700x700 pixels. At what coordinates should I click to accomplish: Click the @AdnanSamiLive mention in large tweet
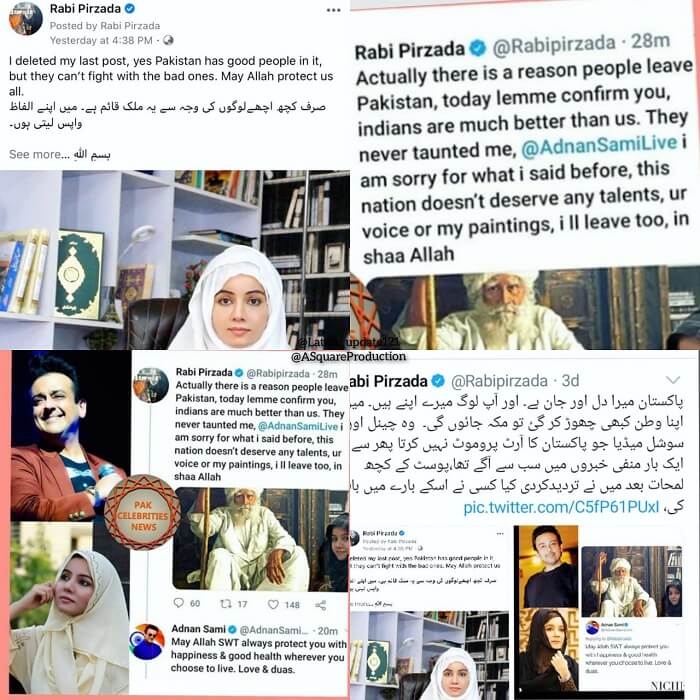click(600, 146)
